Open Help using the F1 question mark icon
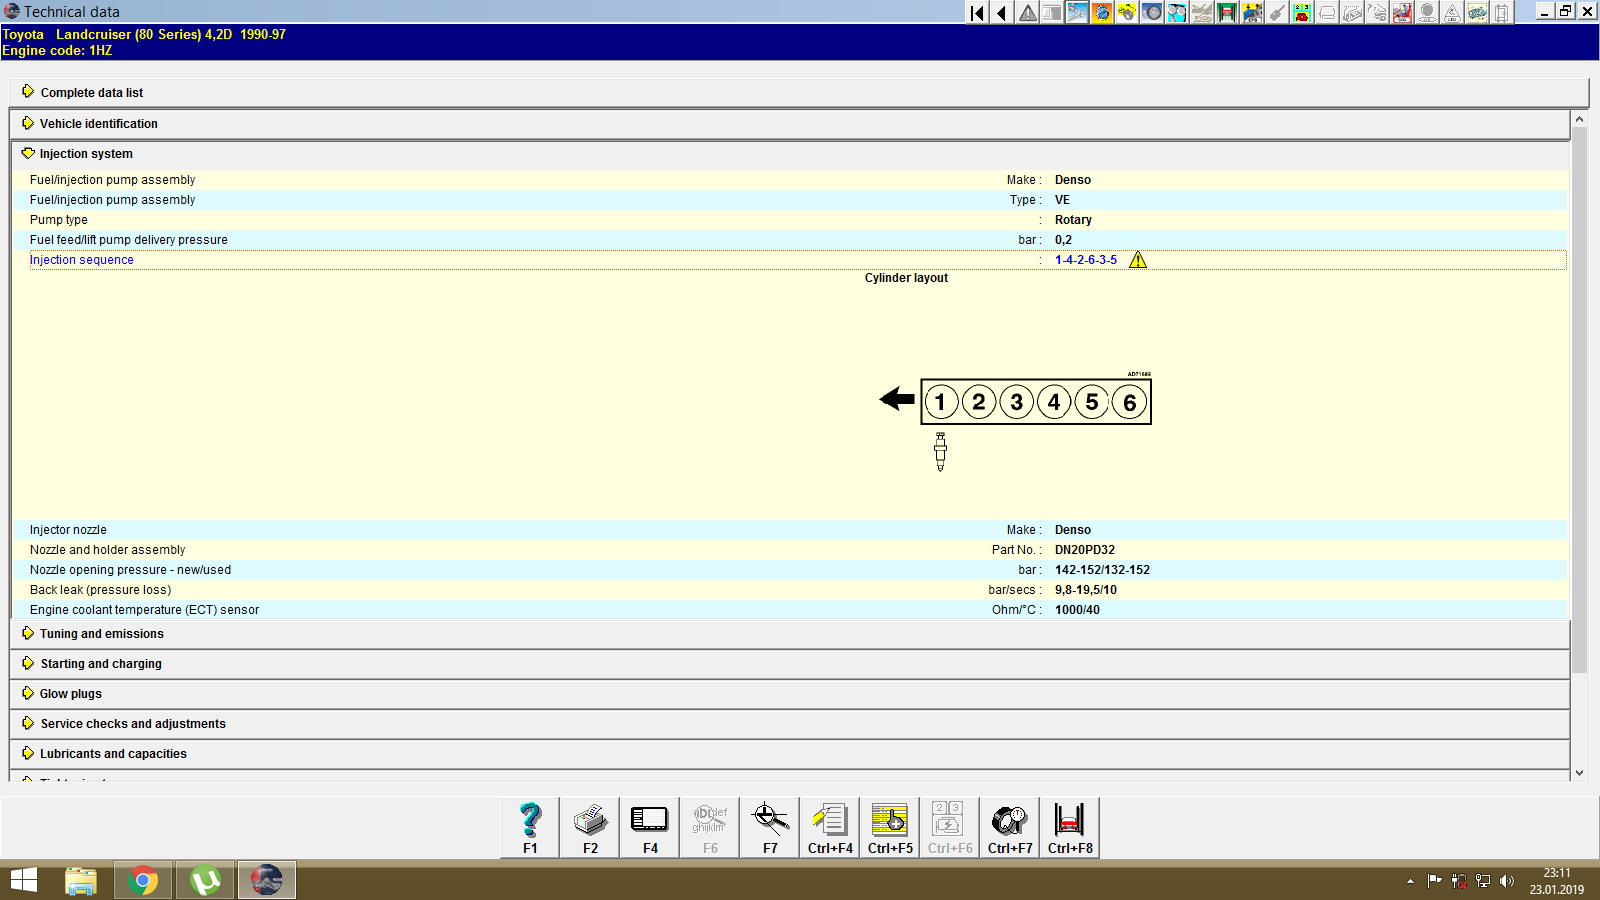 coord(529,827)
